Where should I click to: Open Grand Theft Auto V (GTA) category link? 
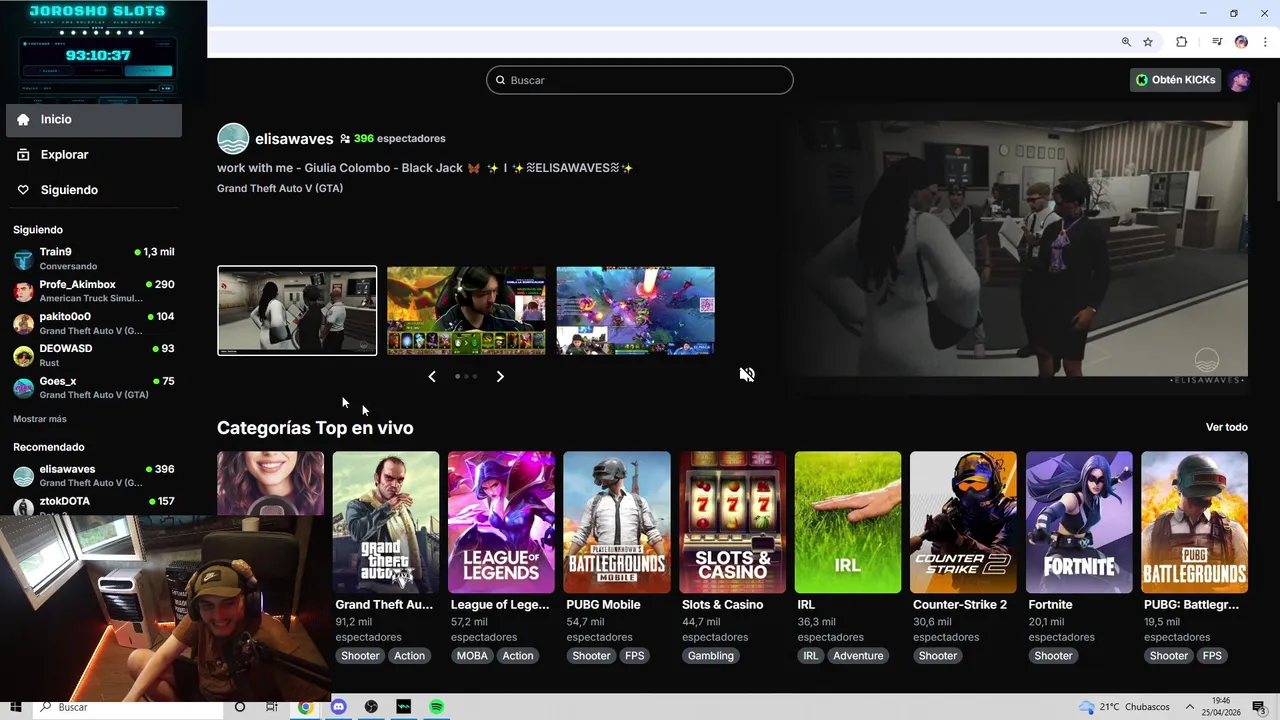pos(280,188)
